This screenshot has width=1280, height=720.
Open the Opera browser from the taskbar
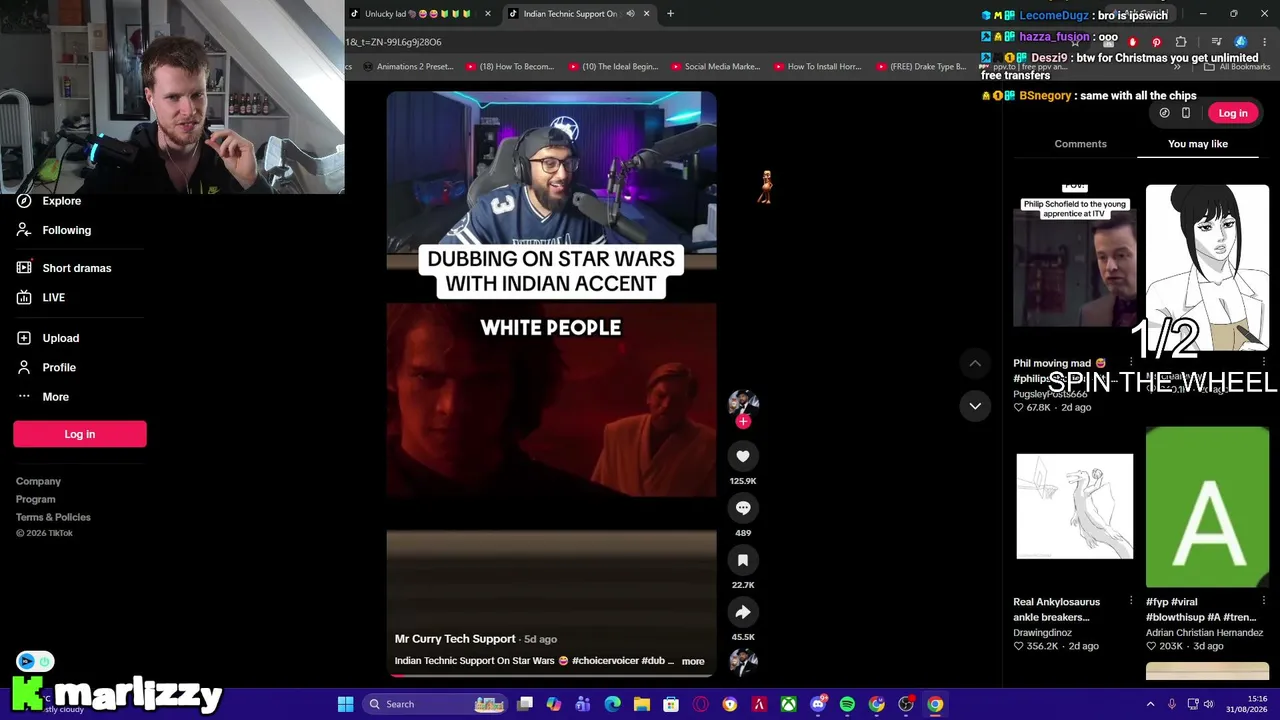701,704
